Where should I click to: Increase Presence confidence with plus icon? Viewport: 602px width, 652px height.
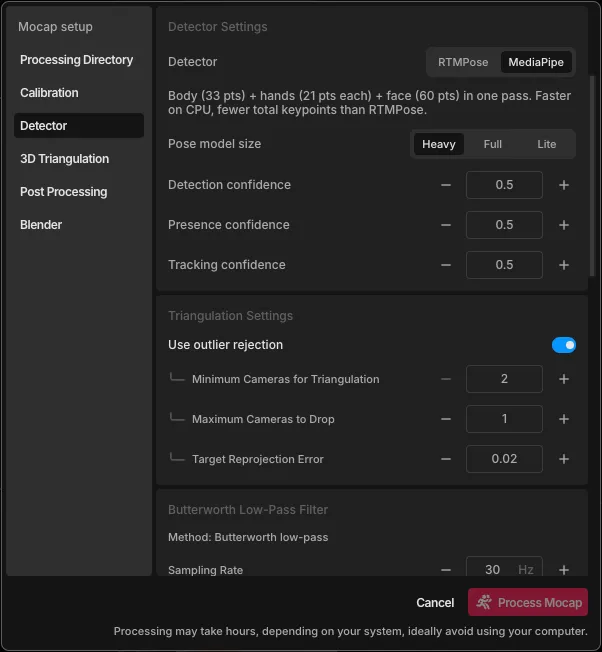[x=564, y=225]
